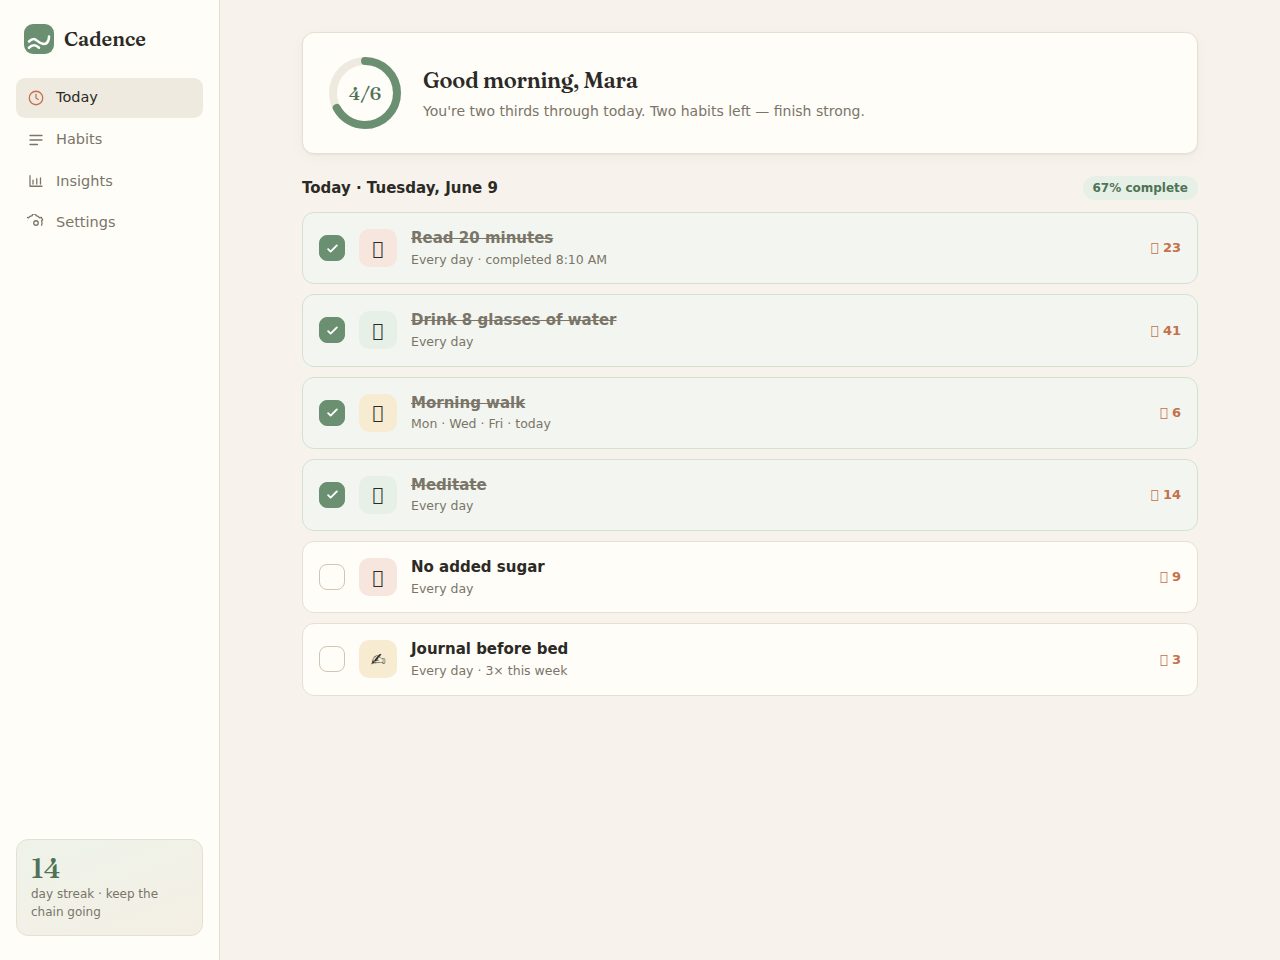Viewport: 1280px width, 960px height.
Task: Click the clock icon beside Today
Action: (36, 98)
